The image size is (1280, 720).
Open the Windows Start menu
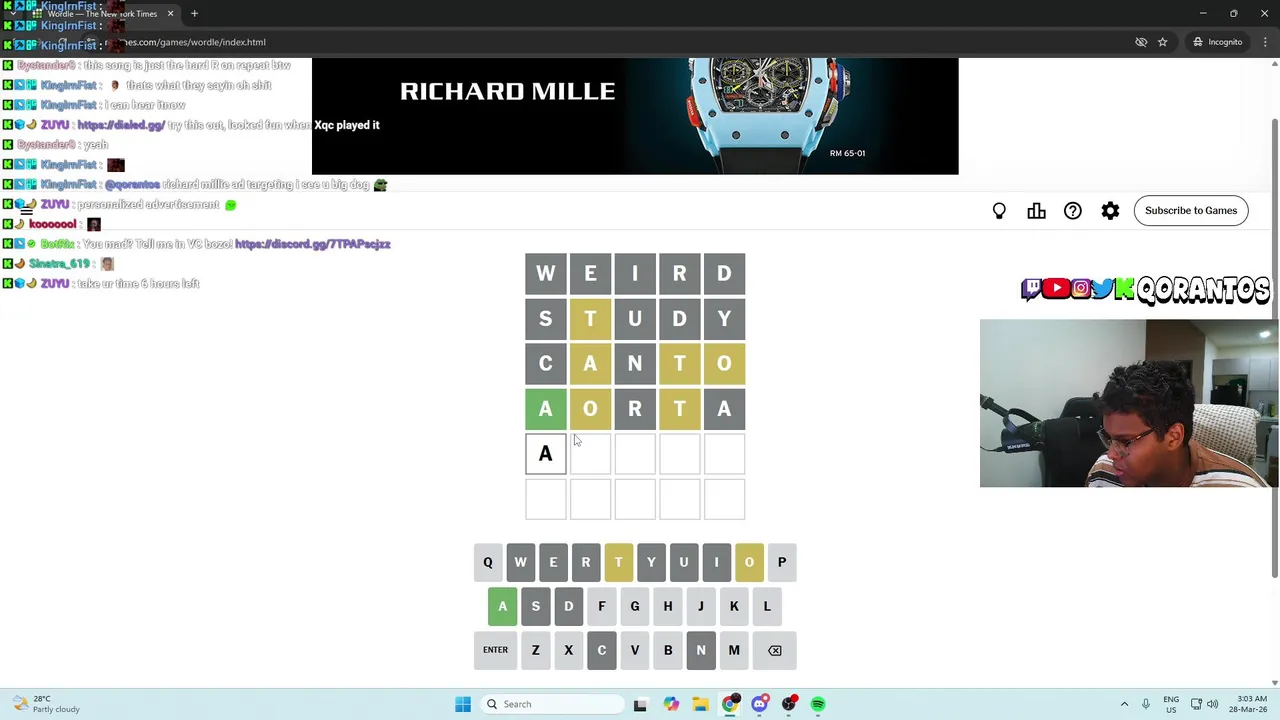[x=463, y=704]
